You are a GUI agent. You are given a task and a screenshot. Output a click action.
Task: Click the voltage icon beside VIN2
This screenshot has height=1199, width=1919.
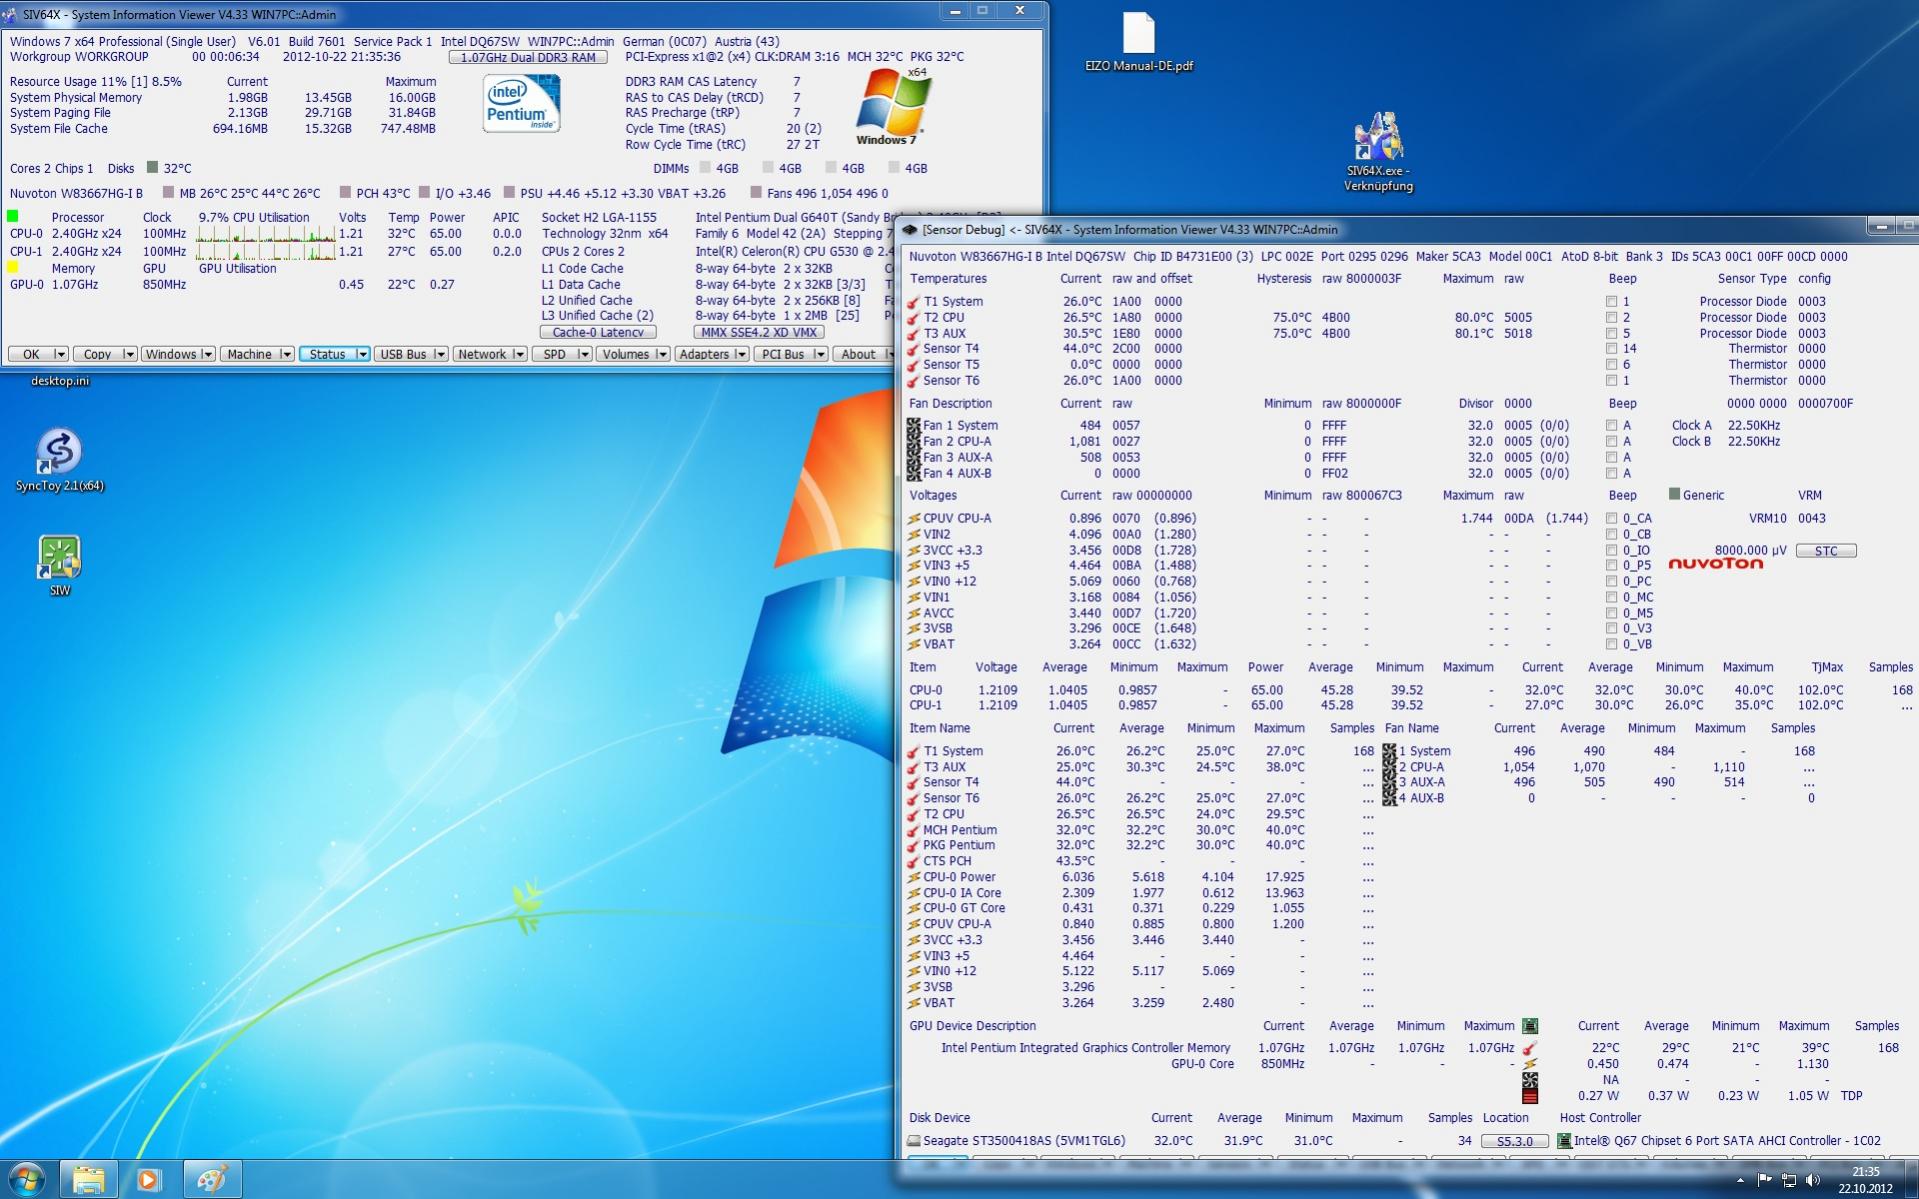(x=913, y=534)
